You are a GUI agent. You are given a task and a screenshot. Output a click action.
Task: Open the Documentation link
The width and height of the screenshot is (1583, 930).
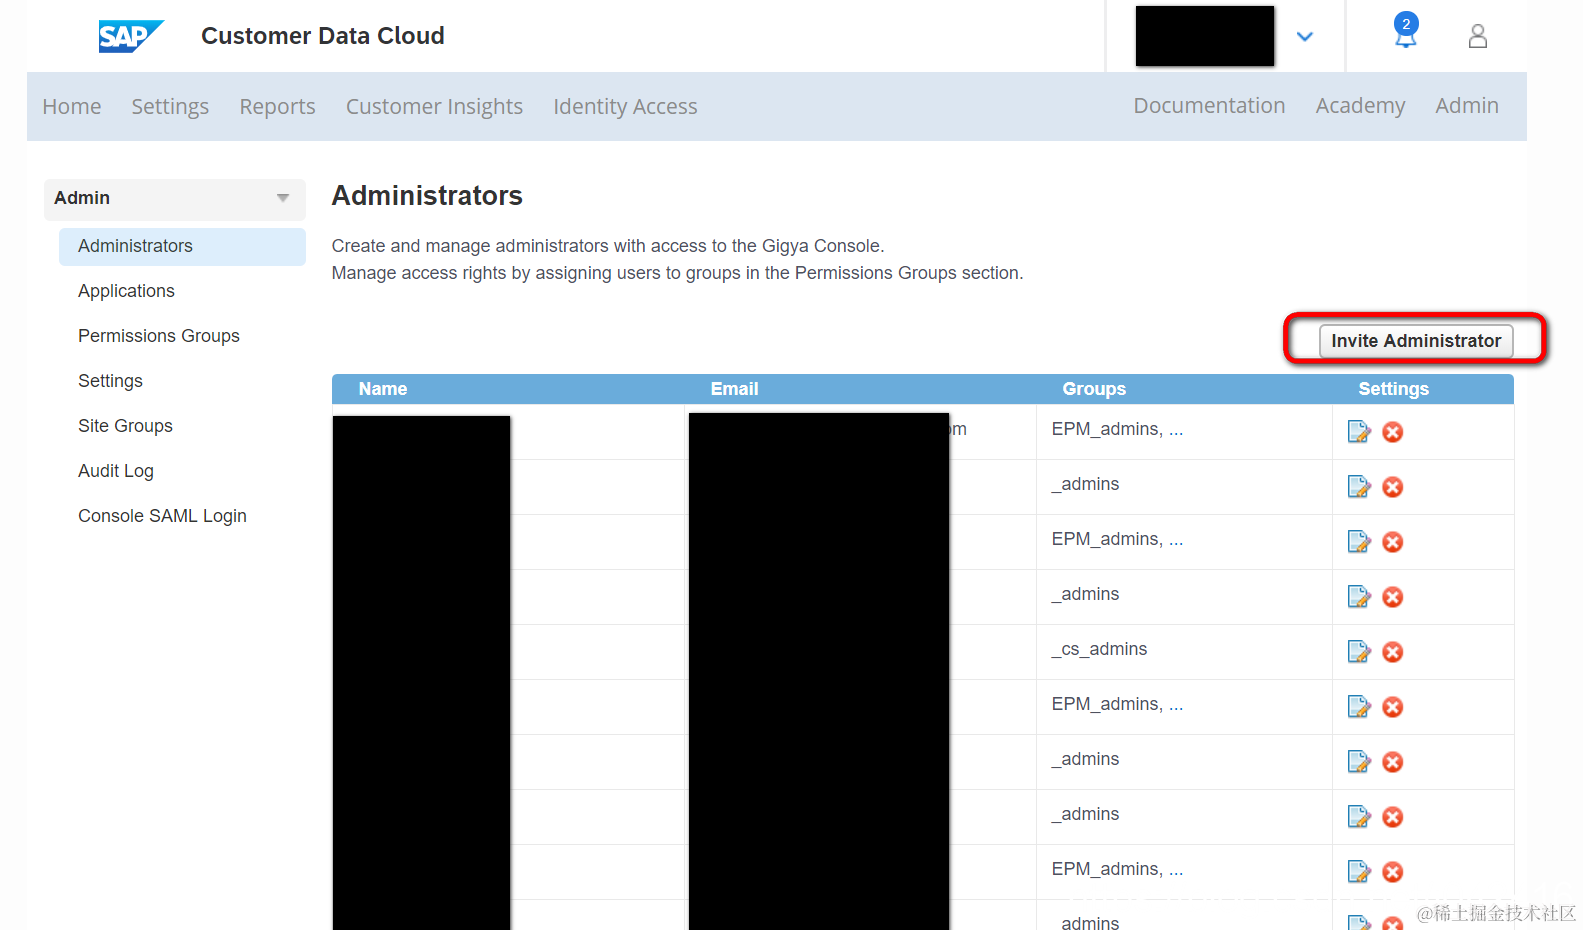click(1209, 105)
